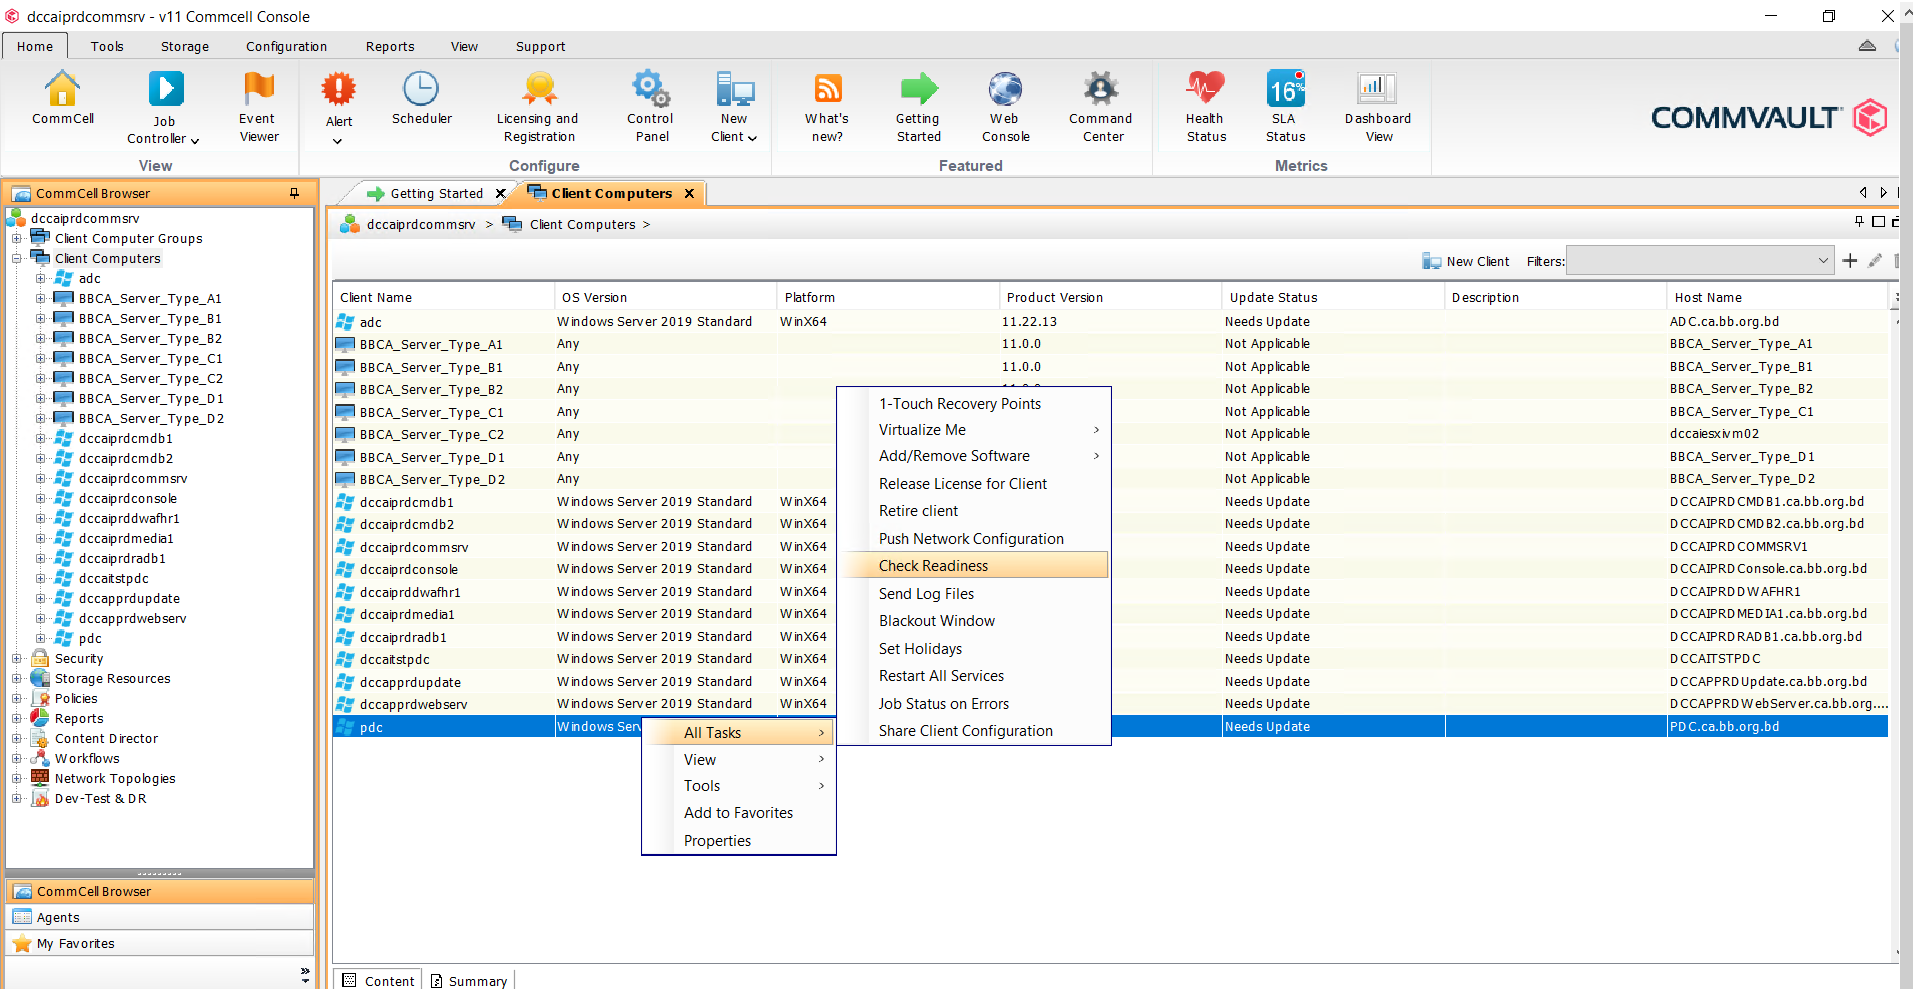
Task: Expand the adc client tree node
Action: (40, 278)
